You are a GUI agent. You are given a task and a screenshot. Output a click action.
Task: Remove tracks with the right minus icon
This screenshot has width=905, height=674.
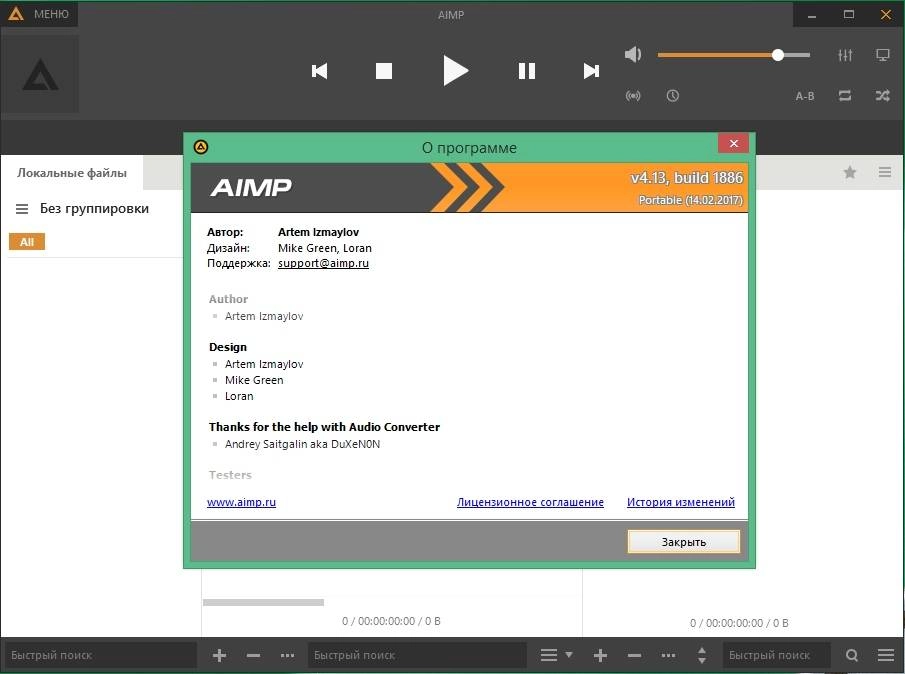click(x=634, y=655)
